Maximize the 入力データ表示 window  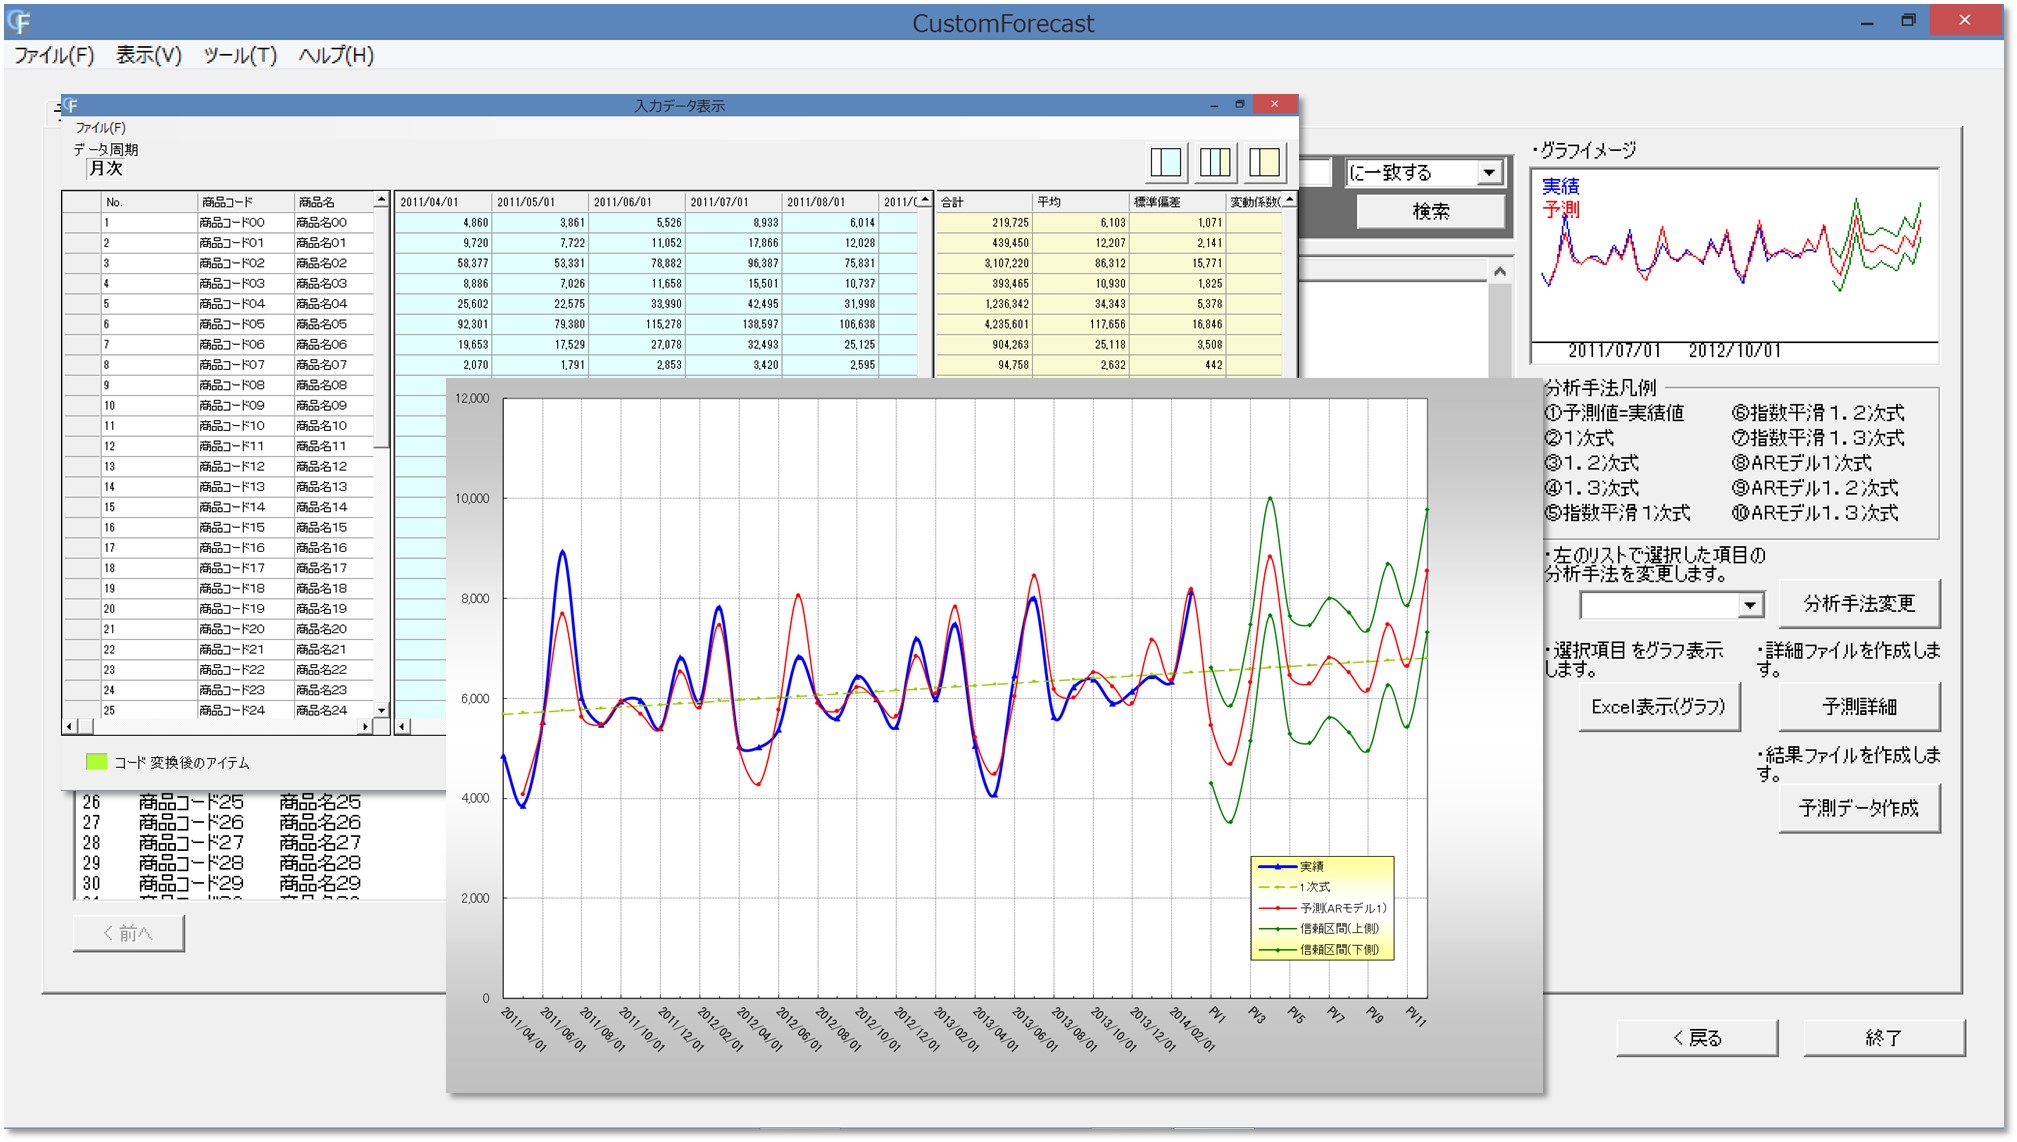pos(1239,105)
